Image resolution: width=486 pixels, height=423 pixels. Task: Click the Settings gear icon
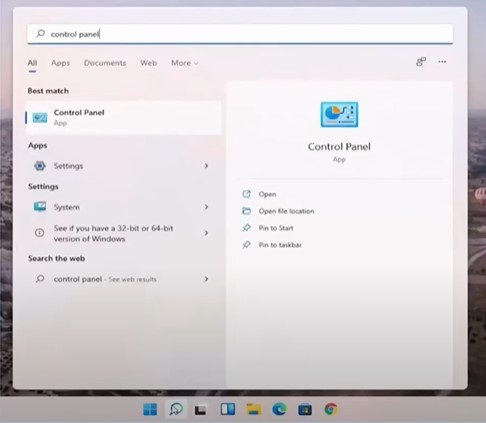click(x=40, y=166)
